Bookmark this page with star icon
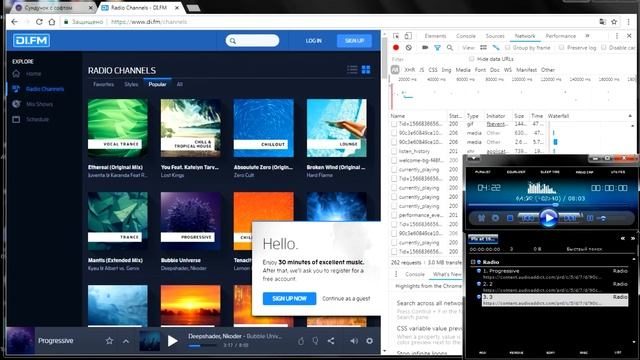The height and width of the screenshot is (360, 640). click(x=614, y=22)
